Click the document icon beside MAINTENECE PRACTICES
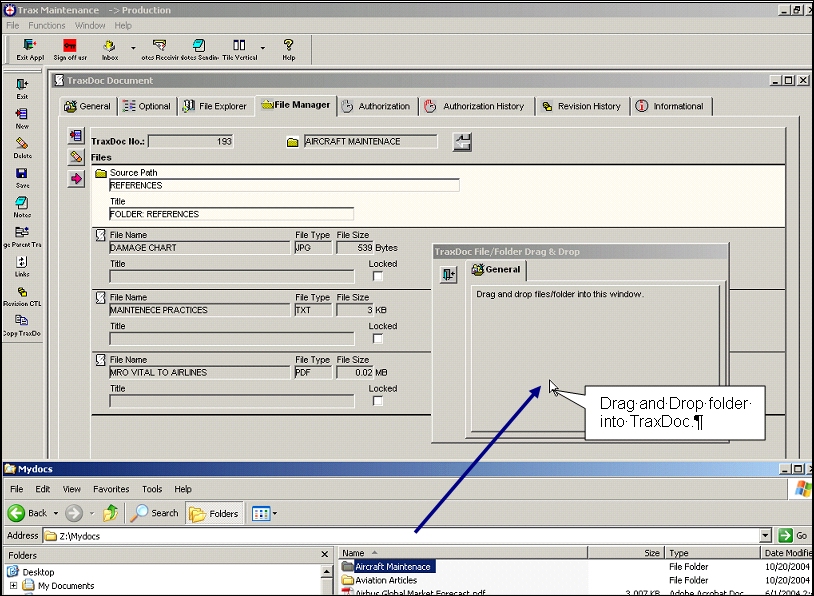Viewport: 814px width, 596px height. 101,298
